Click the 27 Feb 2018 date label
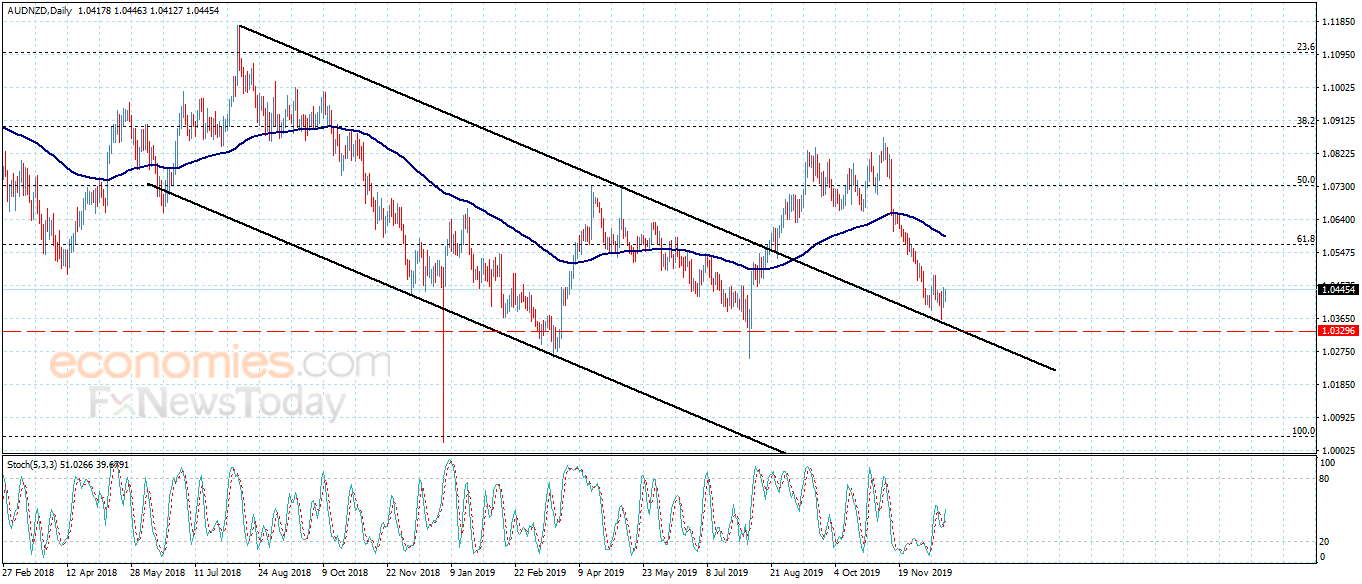The height and width of the screenshot is (584, 1362). tap(28, 574)
